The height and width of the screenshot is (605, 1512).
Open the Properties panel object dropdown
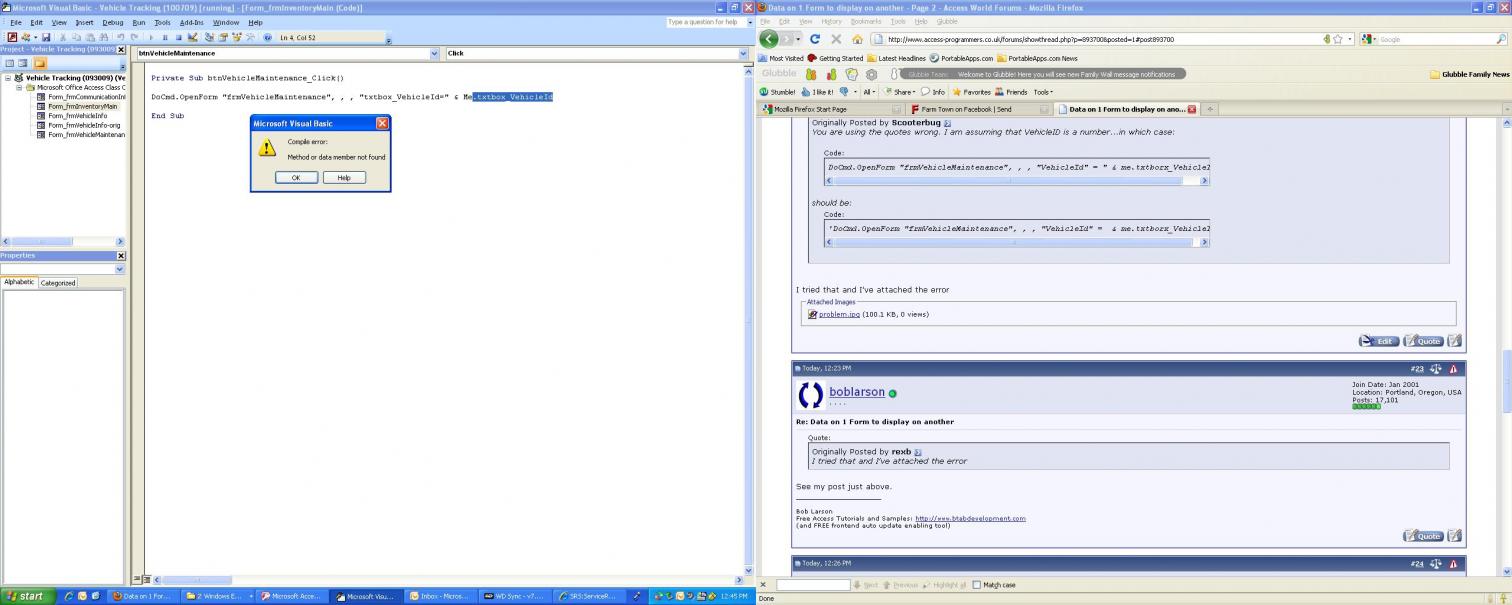120,269
